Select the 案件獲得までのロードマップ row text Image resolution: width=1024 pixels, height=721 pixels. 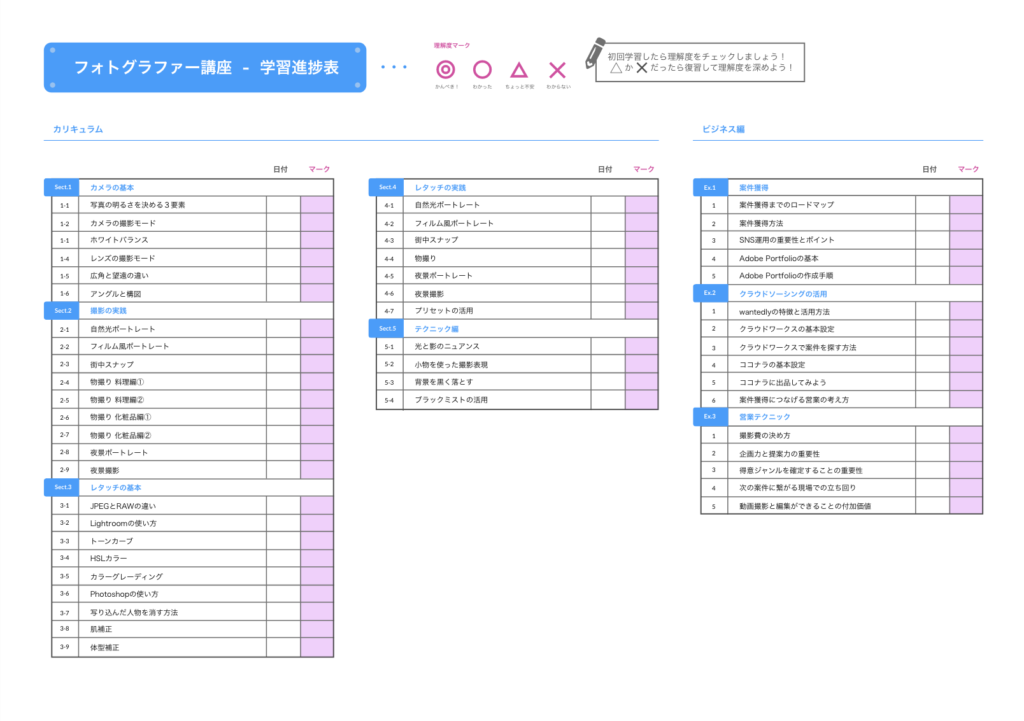click(x=786, y=205)
